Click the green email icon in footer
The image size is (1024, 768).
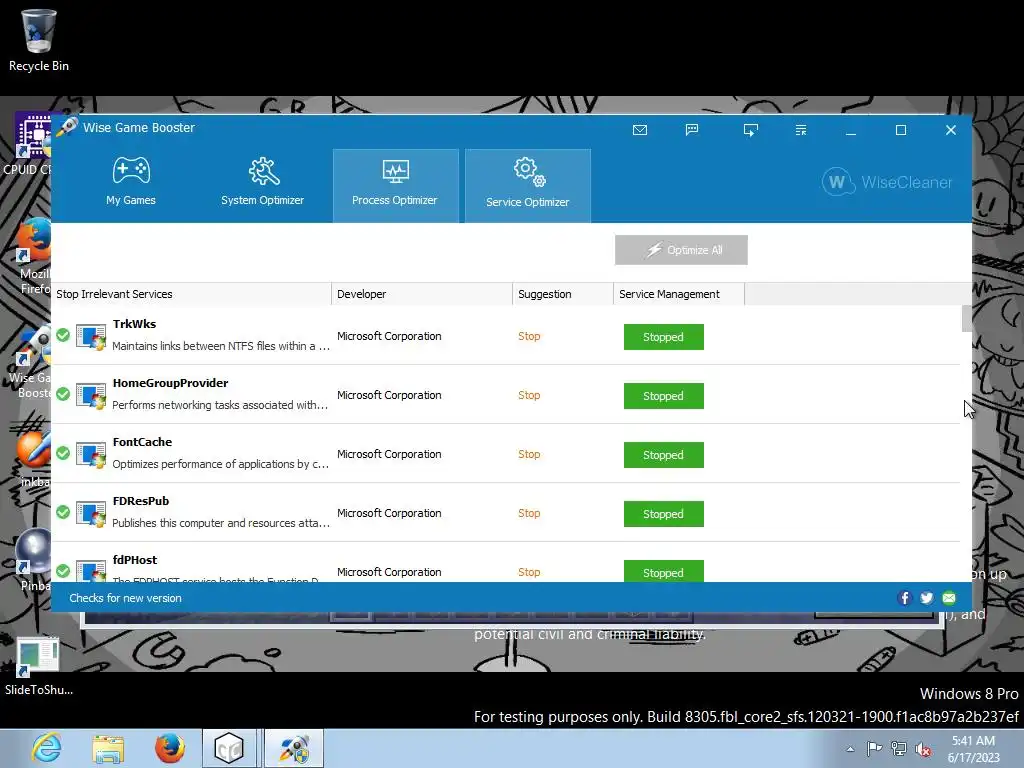949,598
